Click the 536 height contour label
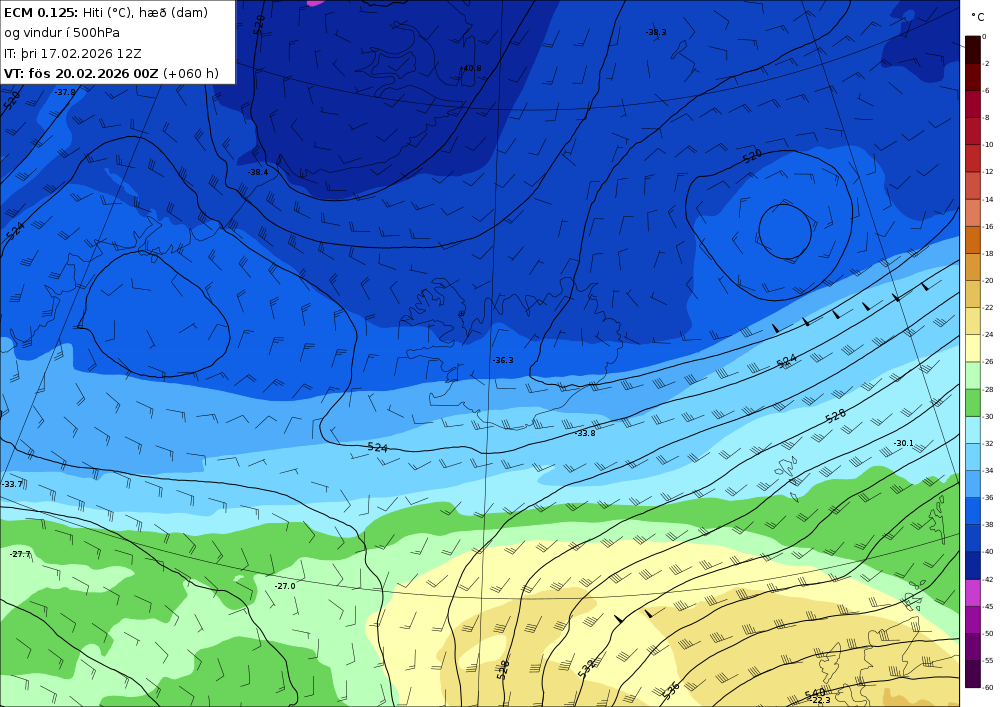 [x=670, y=690]
